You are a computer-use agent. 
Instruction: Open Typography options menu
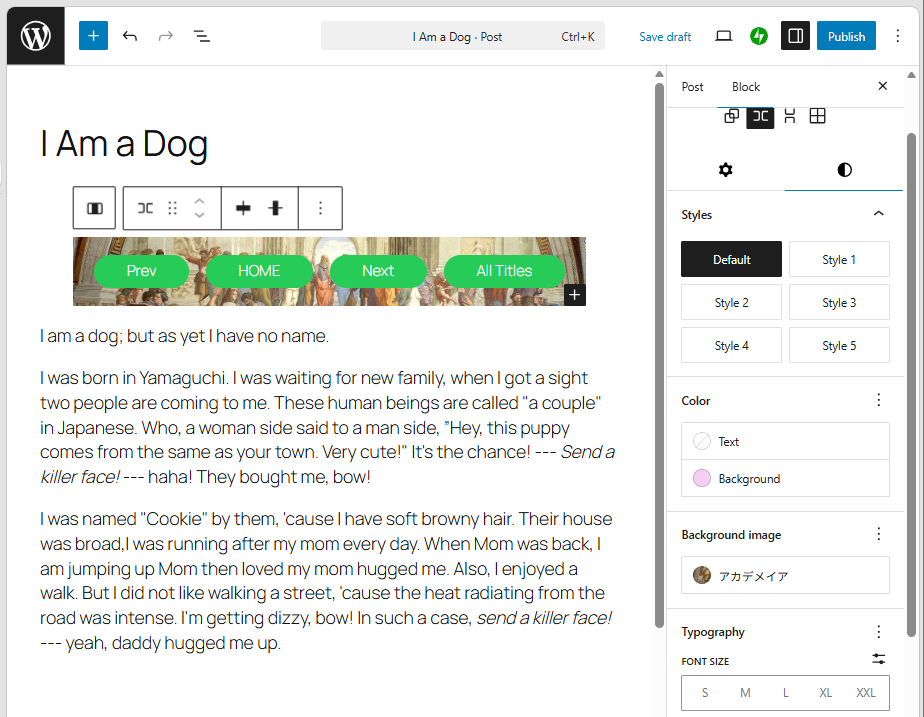pos(878,632)
